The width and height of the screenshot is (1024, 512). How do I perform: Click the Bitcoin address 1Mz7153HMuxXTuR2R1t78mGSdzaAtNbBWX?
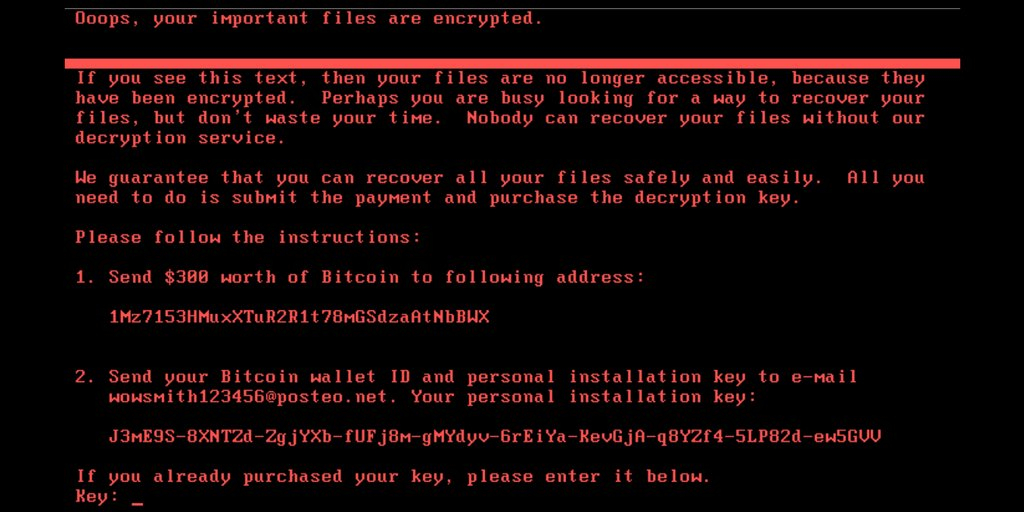(x=299, y=317)
